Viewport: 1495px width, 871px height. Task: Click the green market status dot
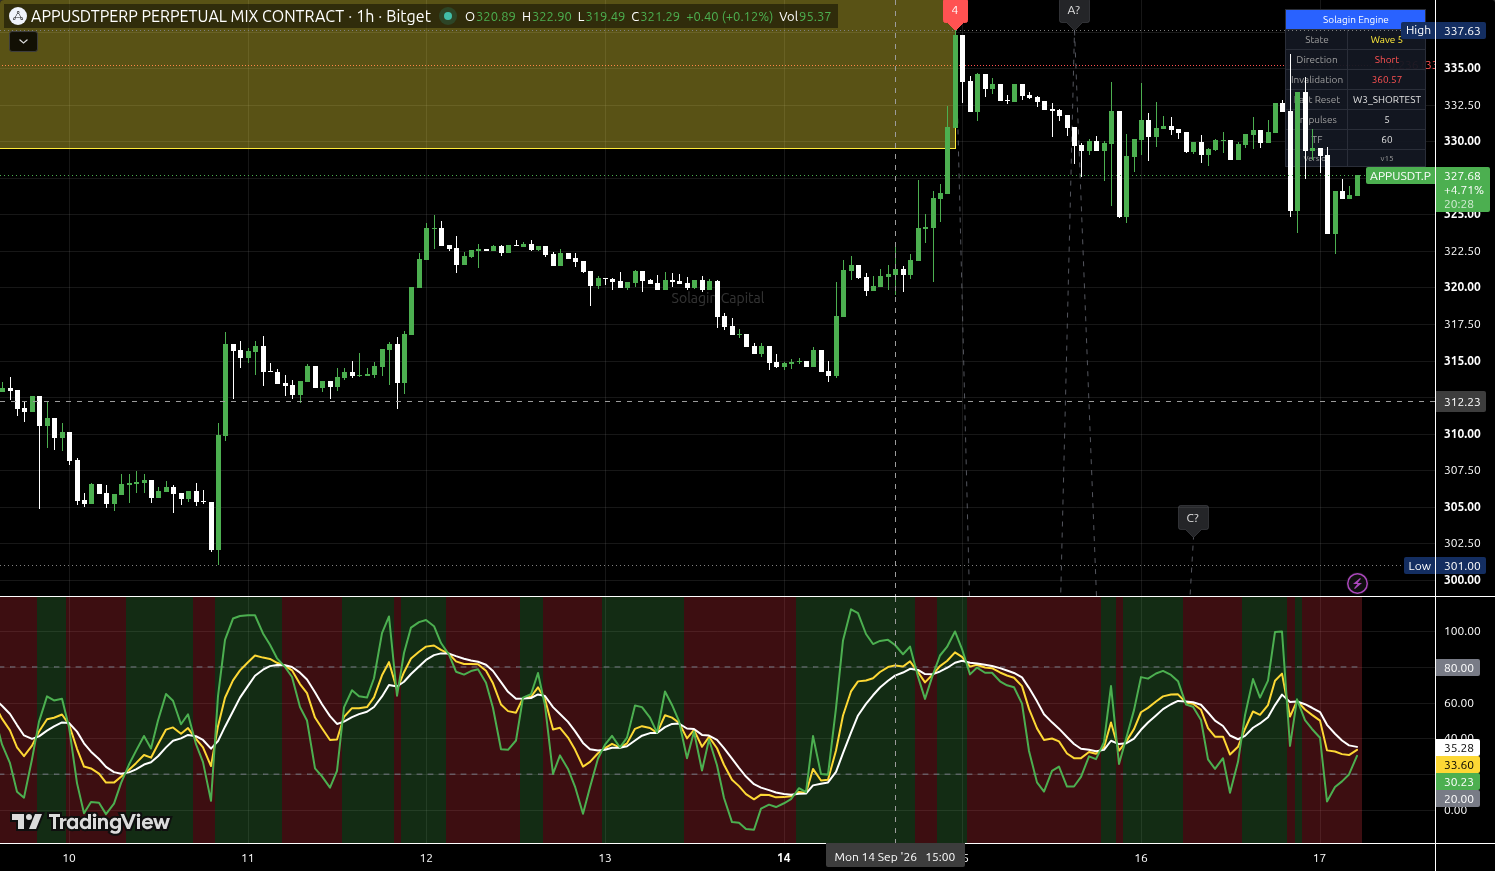tap(448, 16)
